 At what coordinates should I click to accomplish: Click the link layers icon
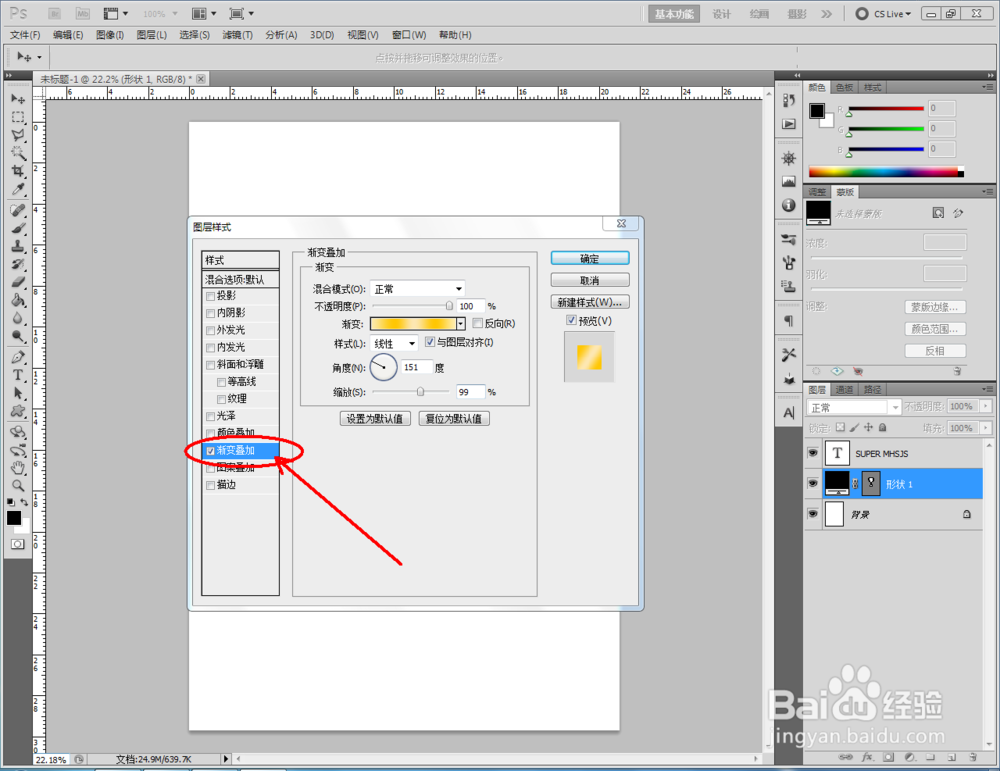coord(846,757)
